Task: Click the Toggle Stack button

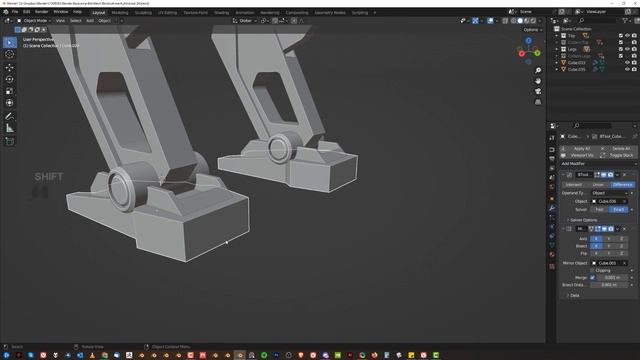Action: click(x=618, y=156)
